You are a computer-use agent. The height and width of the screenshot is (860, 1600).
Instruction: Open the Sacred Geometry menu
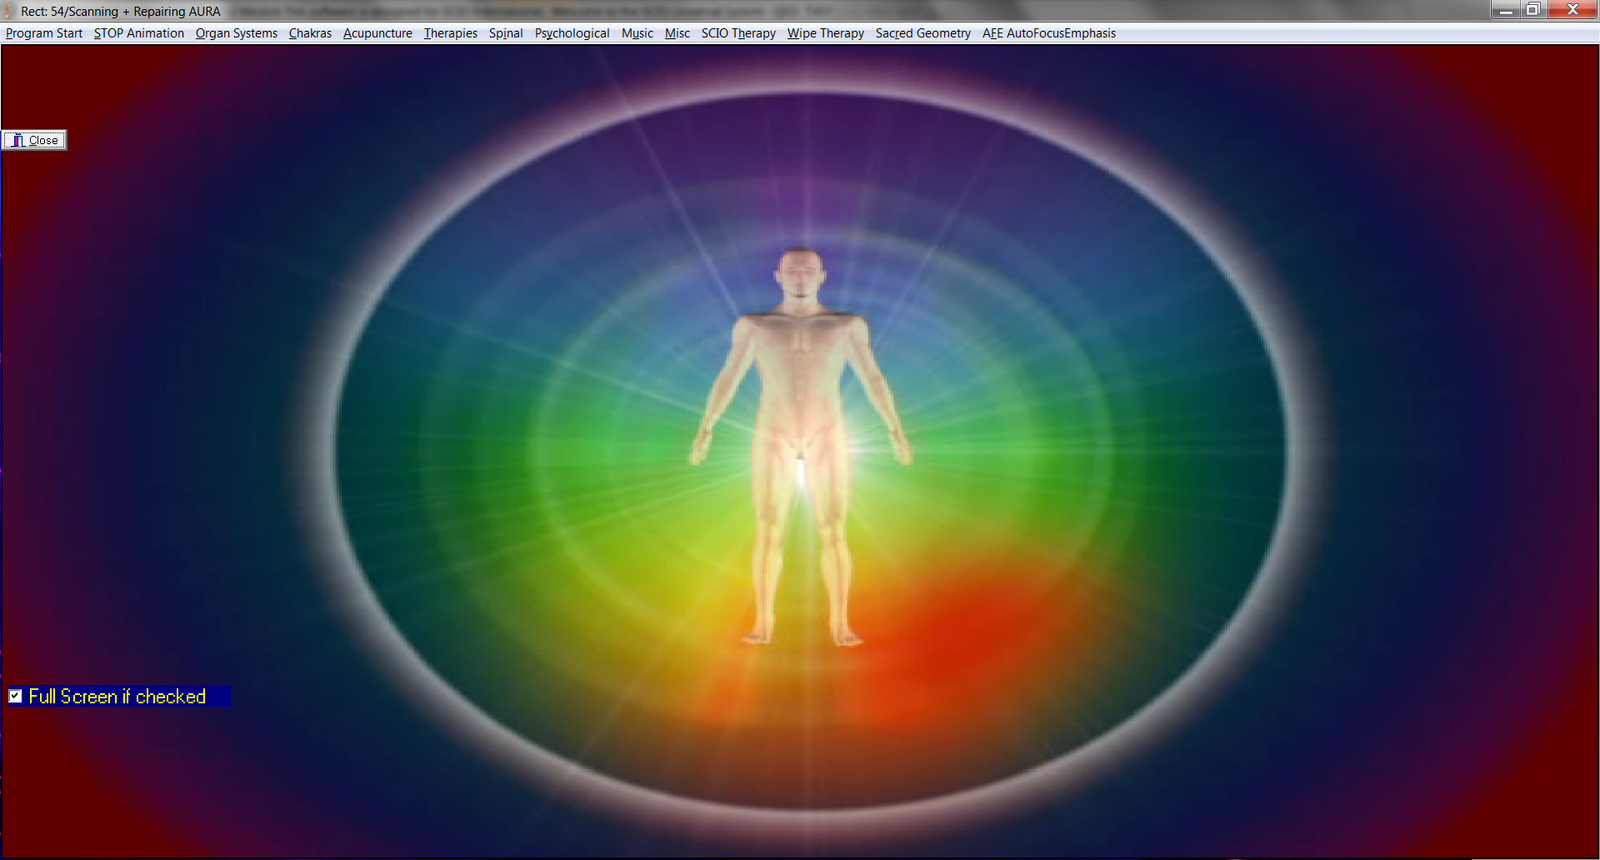click(923, 33)
